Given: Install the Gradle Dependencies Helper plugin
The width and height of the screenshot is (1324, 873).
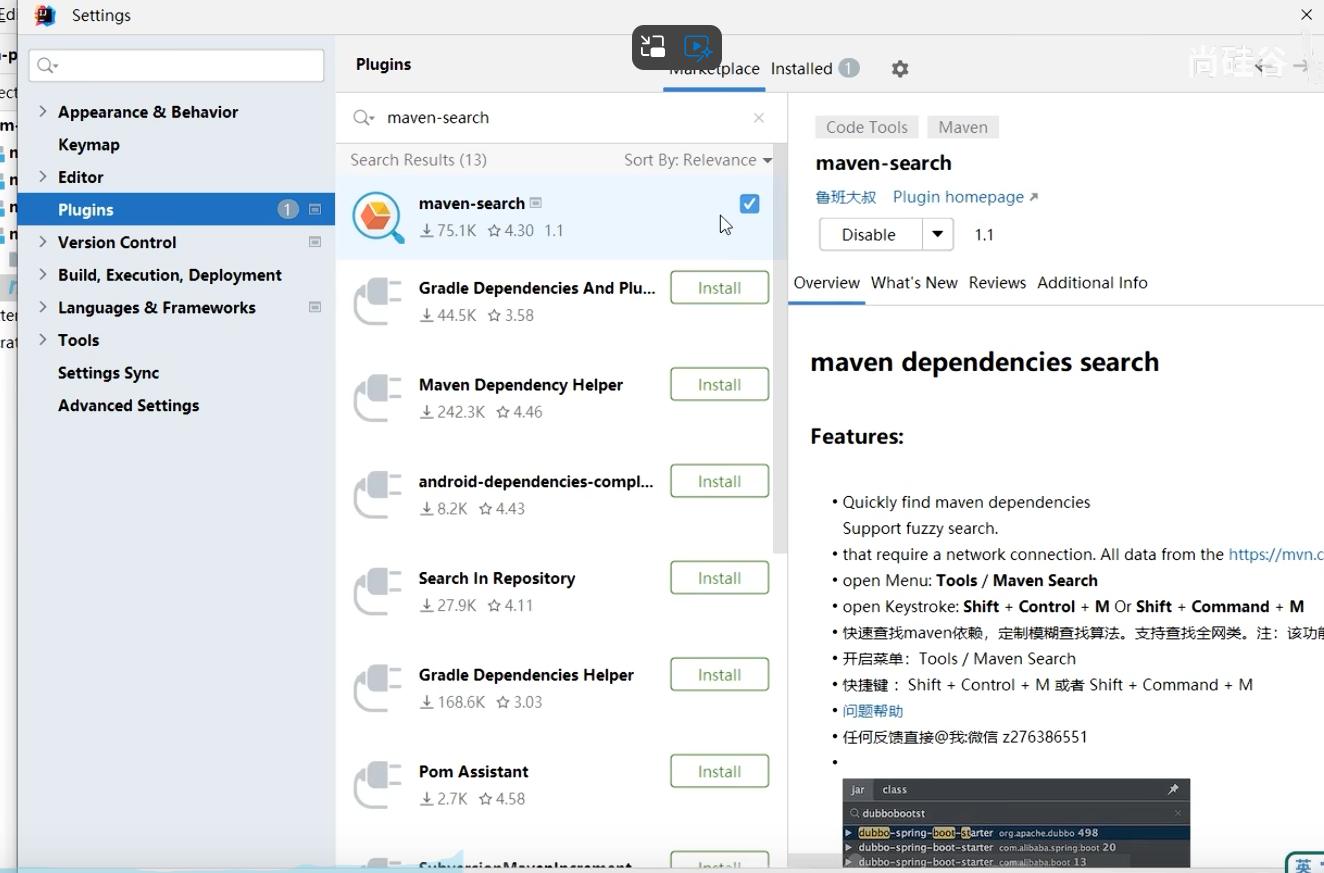Looking at the screenshot, I should click(x=719, y=675).
